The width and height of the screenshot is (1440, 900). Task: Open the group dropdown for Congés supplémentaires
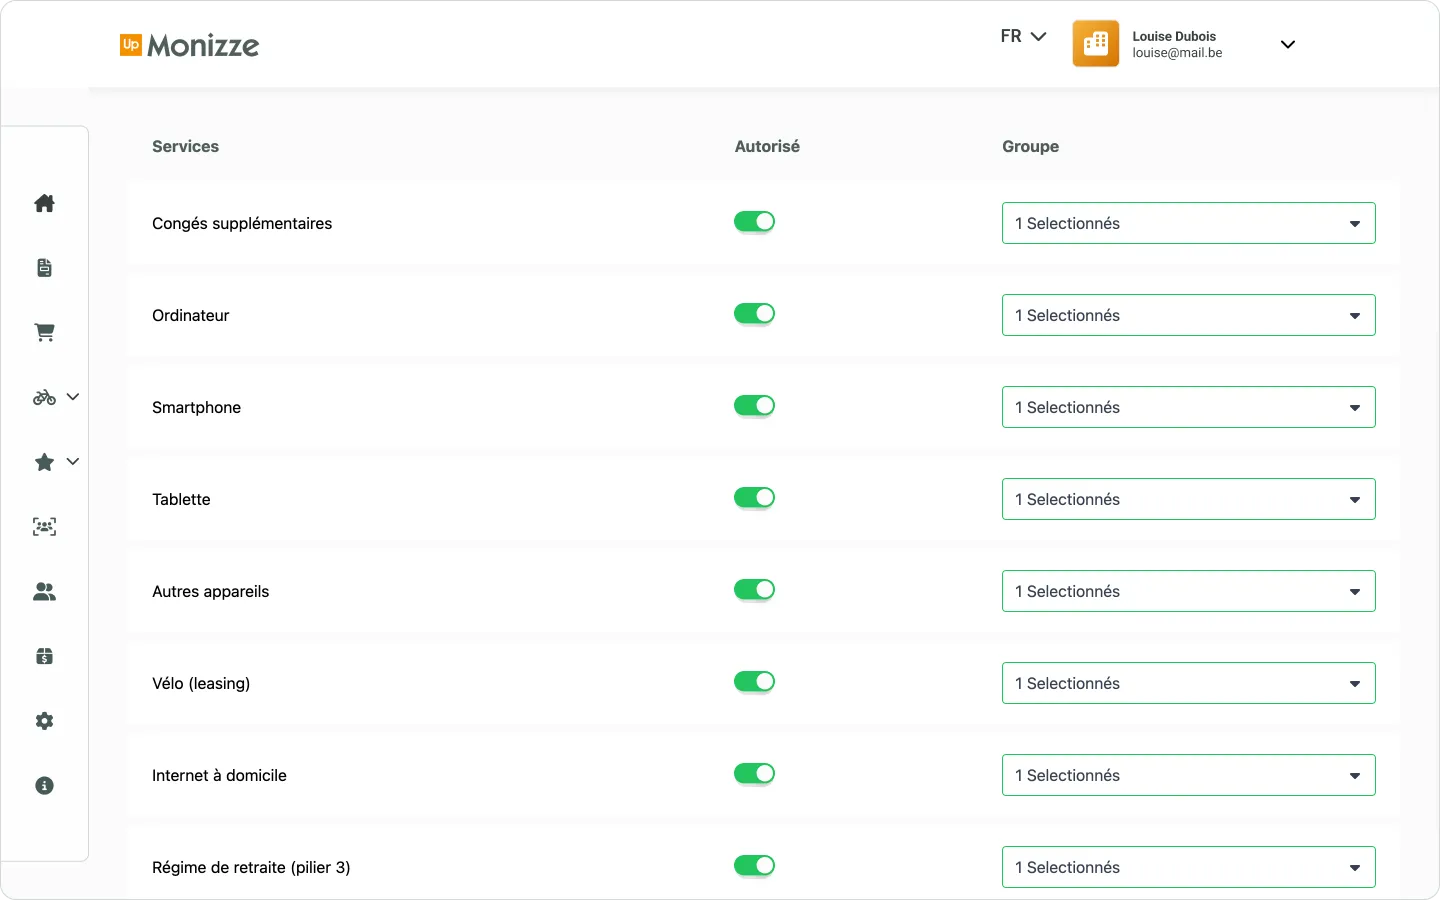[x=1188, y=223]
